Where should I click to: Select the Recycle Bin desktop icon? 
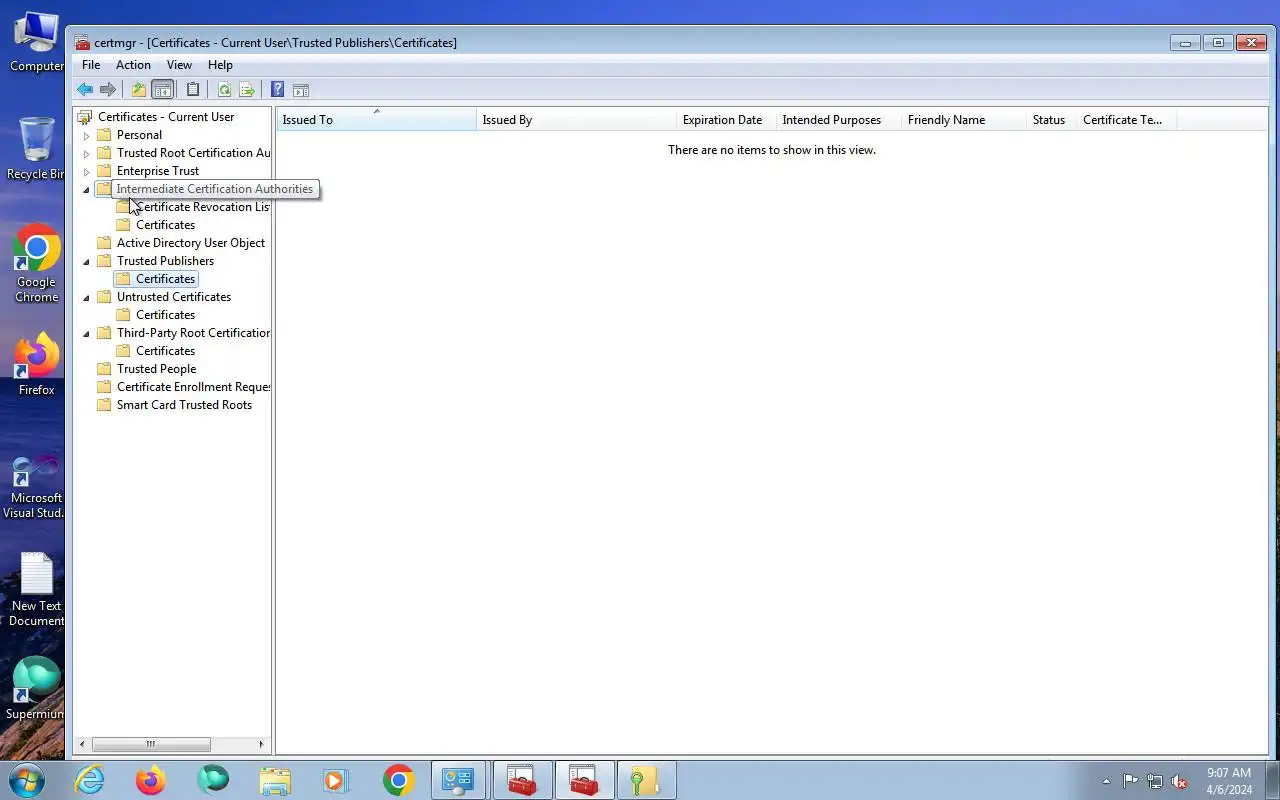pyautogui.click(x=36, y=148)
